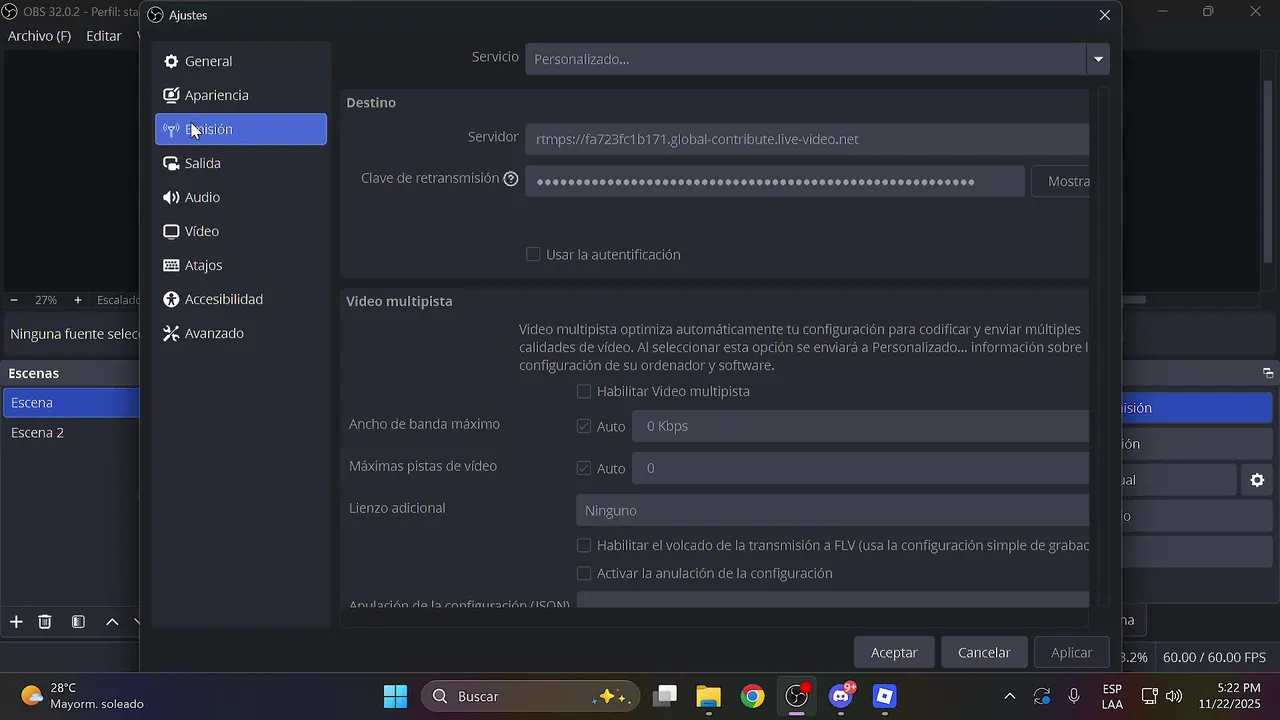Image resolution: width=1280 pixels, height=720 pixels.
Task: Open the Editar menu in OBS
Action: (x=104, y=36)
